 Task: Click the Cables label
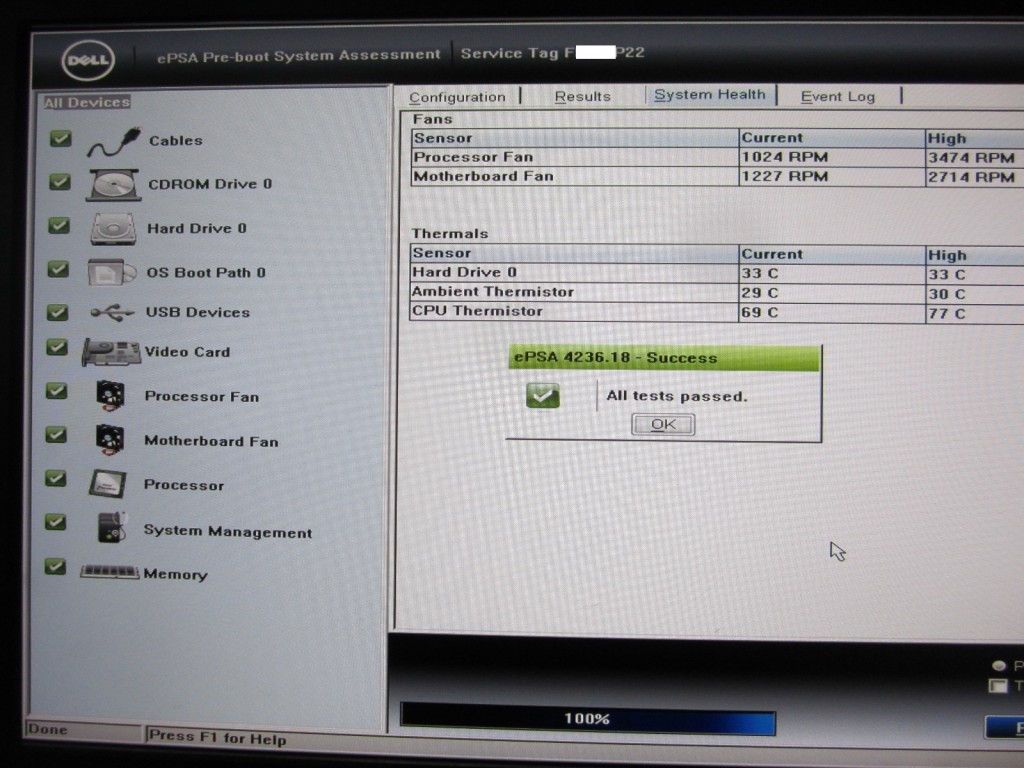[x=176, y=140]
